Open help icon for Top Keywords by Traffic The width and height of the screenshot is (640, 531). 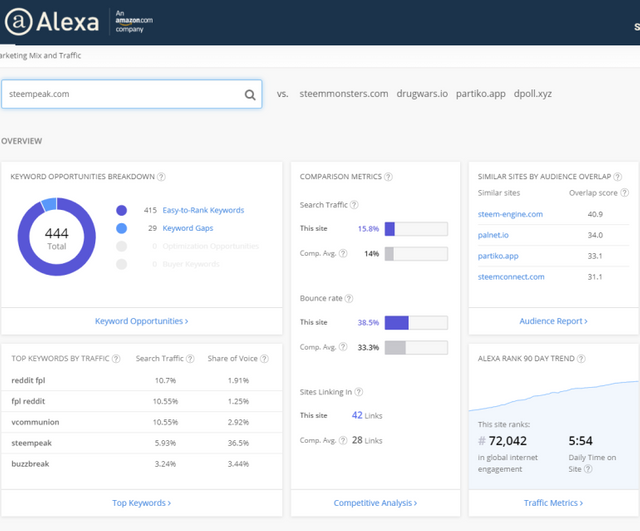coord(116,359)
